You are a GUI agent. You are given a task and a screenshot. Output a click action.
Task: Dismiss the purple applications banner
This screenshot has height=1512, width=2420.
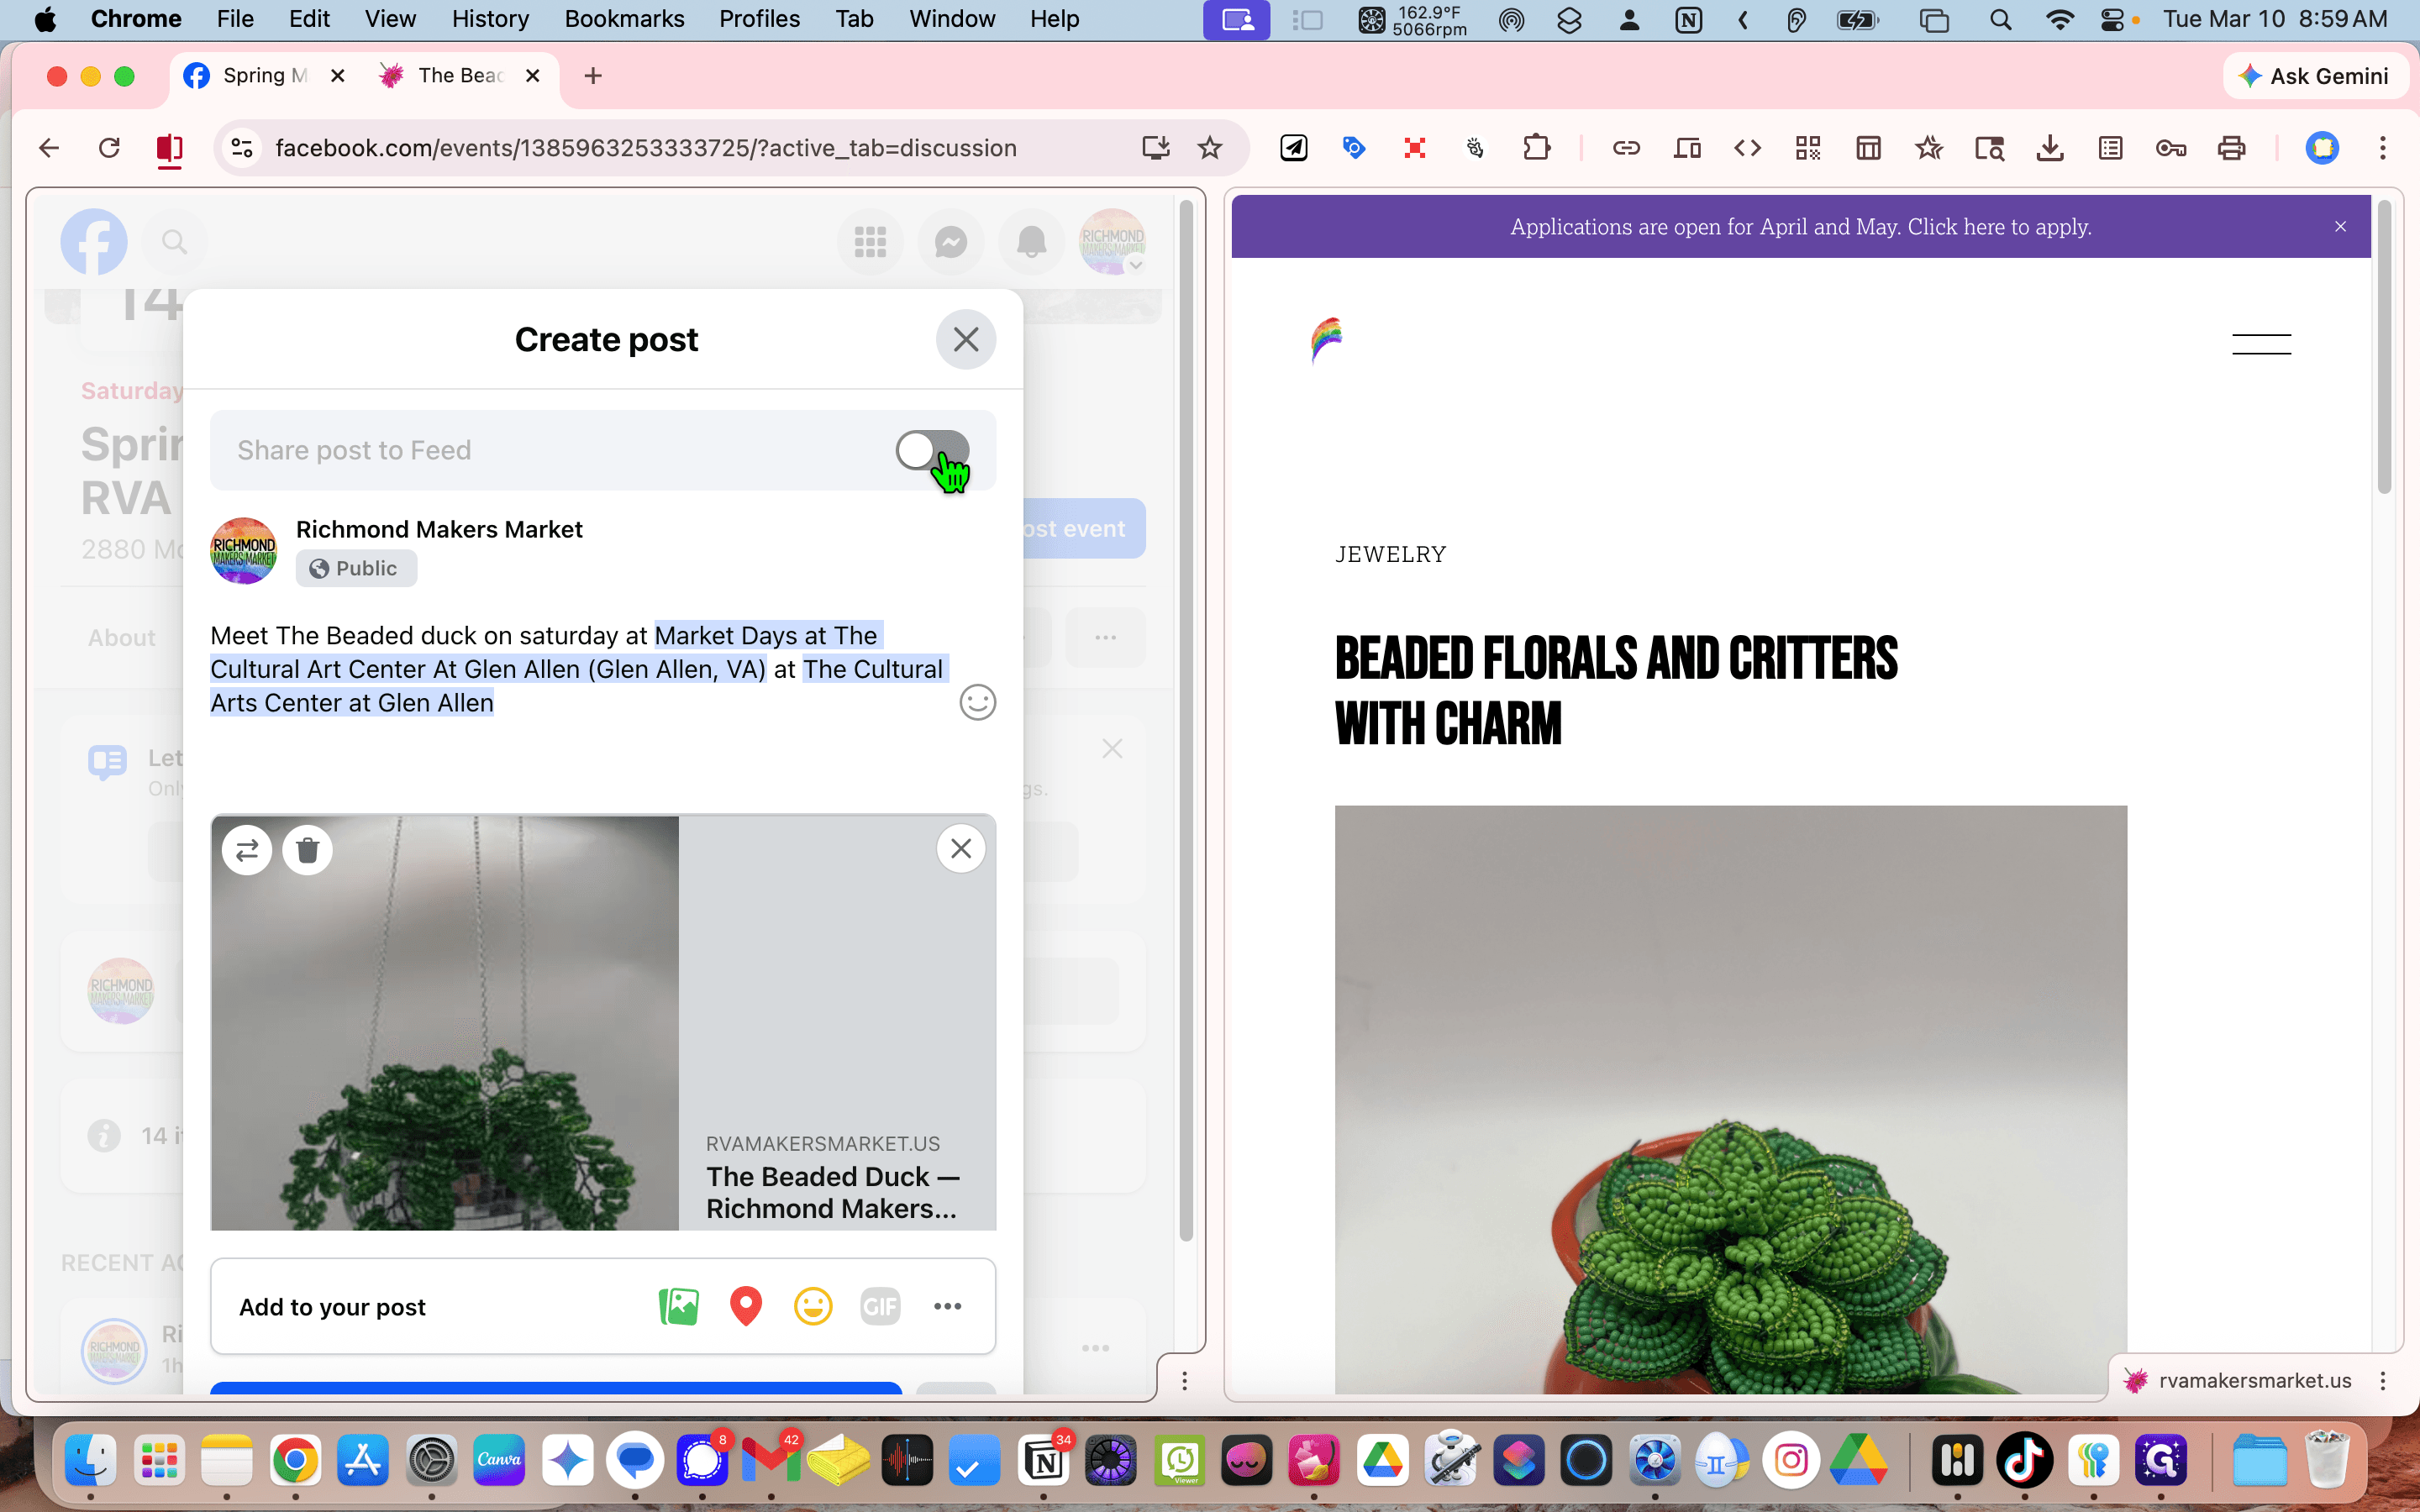pyautogui.click(x=2340, y=227)
